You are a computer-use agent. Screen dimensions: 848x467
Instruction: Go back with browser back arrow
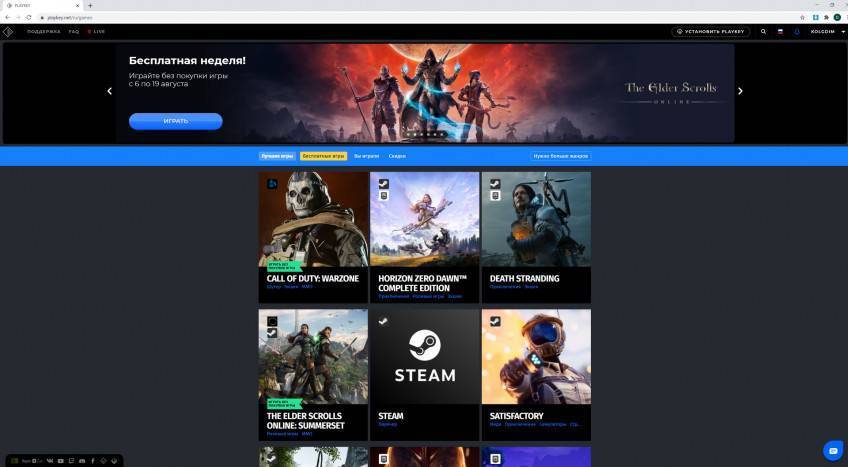point(8,17)
